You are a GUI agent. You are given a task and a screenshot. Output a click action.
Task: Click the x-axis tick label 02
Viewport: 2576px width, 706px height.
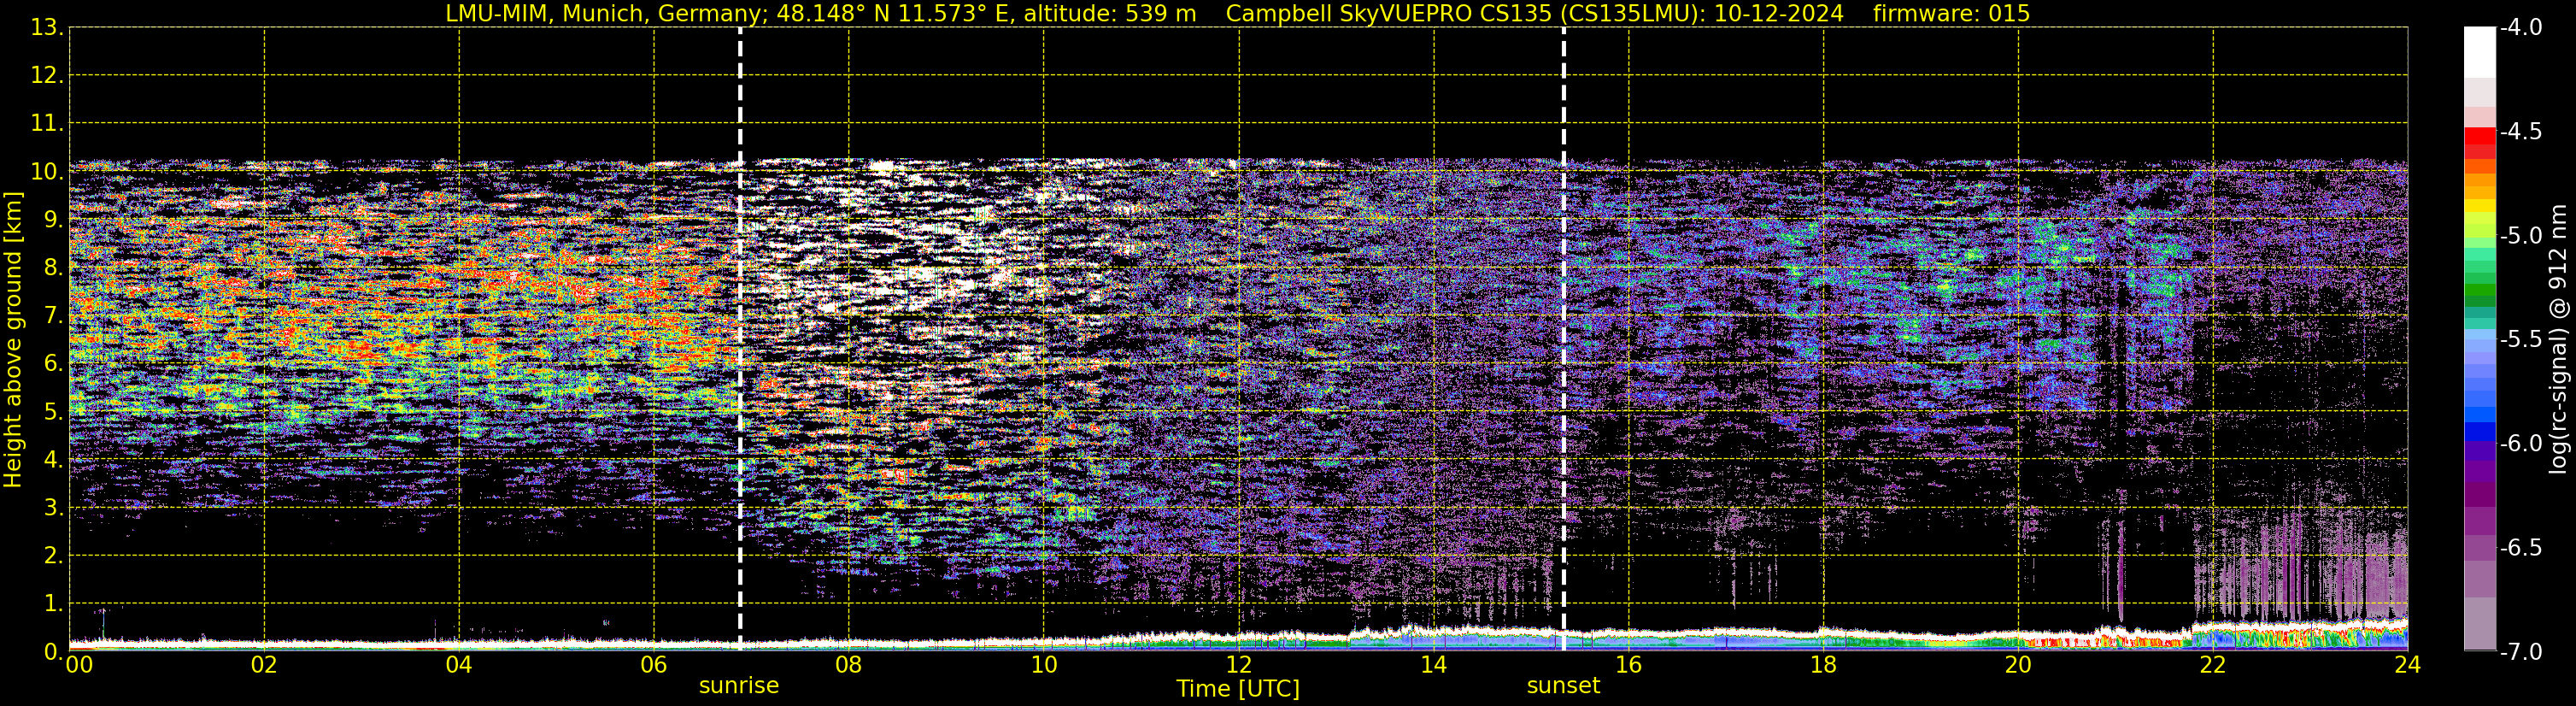point(264,665)
